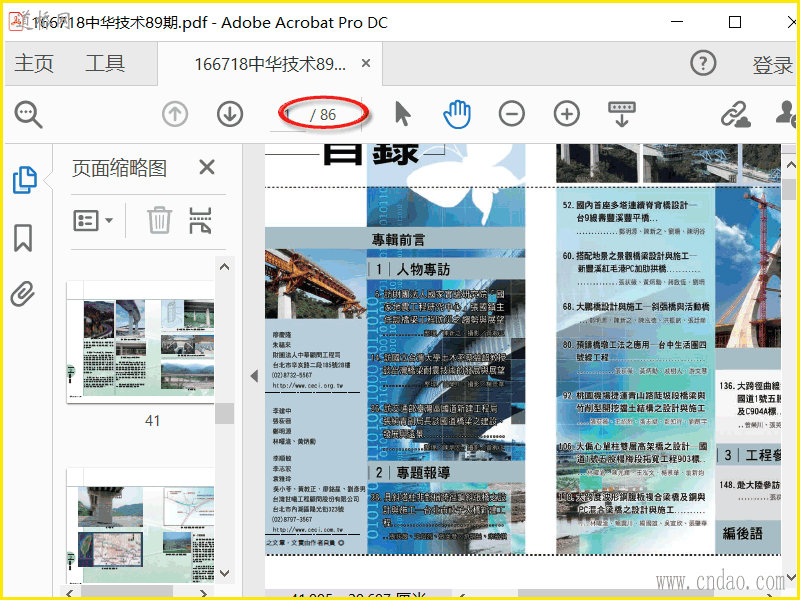Activate the hand pan tool
Image resolution: width=800 pixels, height=600 pixels.
pos(457,113)
